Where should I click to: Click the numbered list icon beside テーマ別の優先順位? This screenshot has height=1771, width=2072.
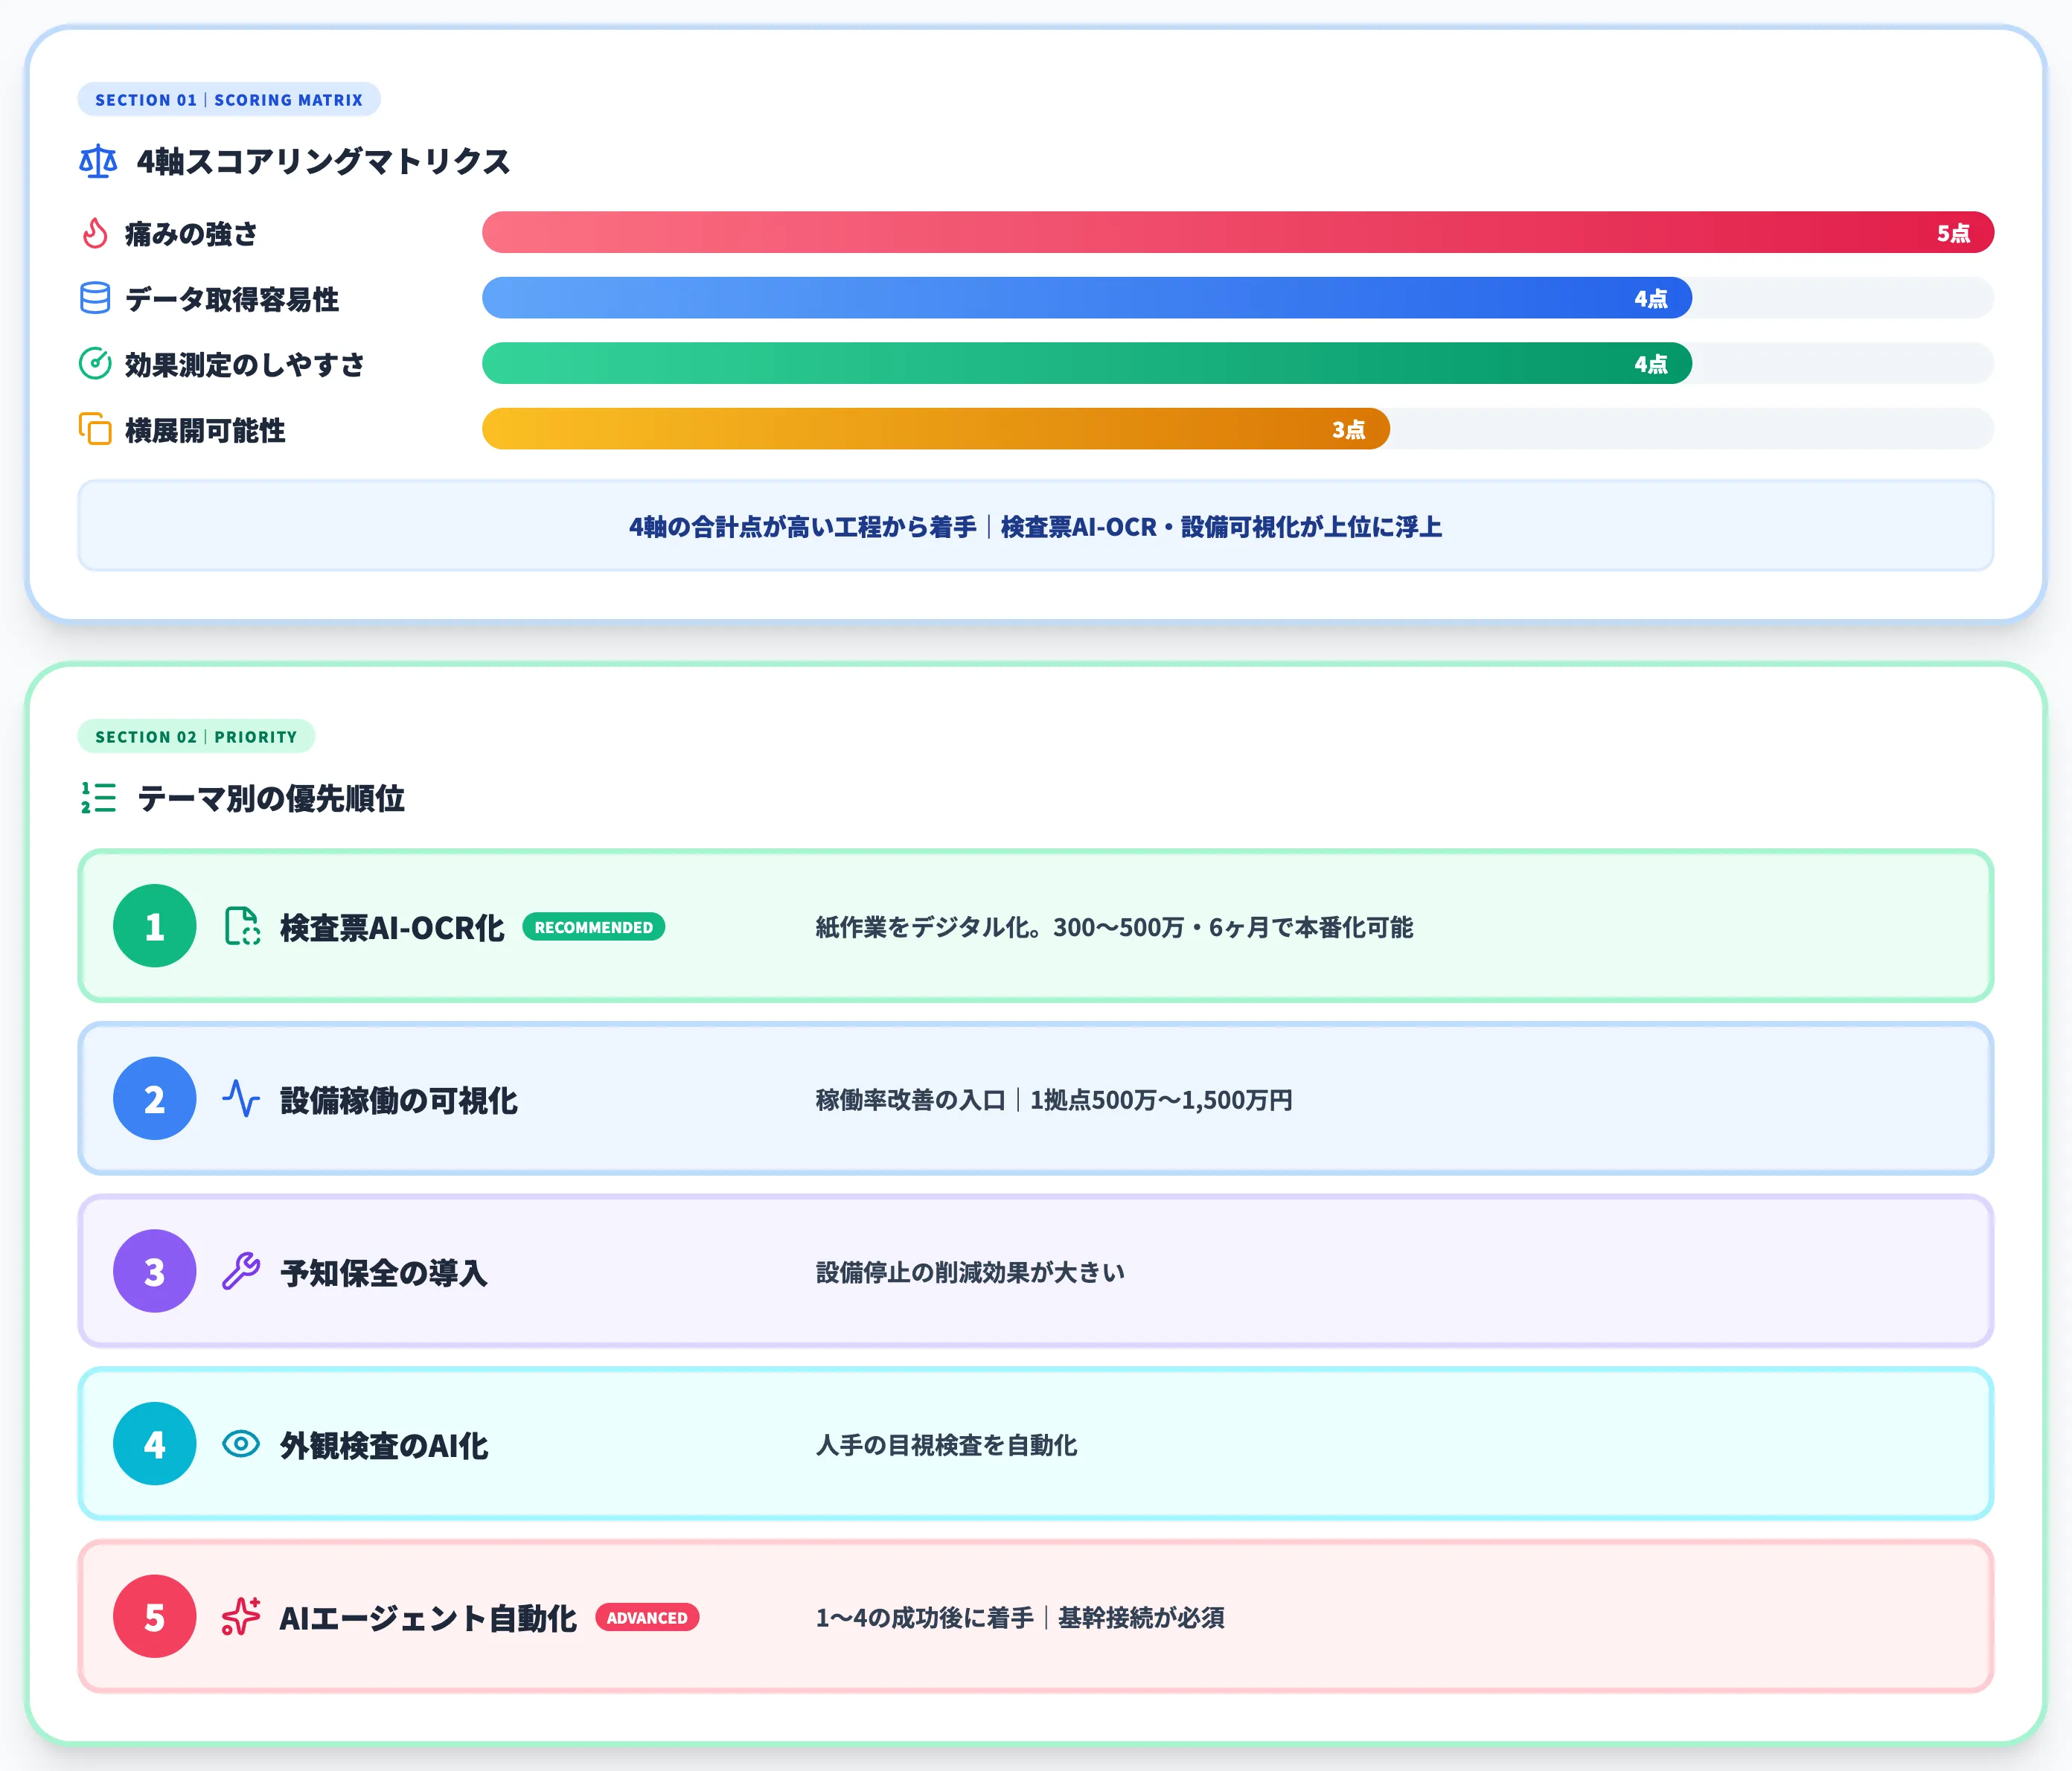pyautogui.click(x=99, y=798)
